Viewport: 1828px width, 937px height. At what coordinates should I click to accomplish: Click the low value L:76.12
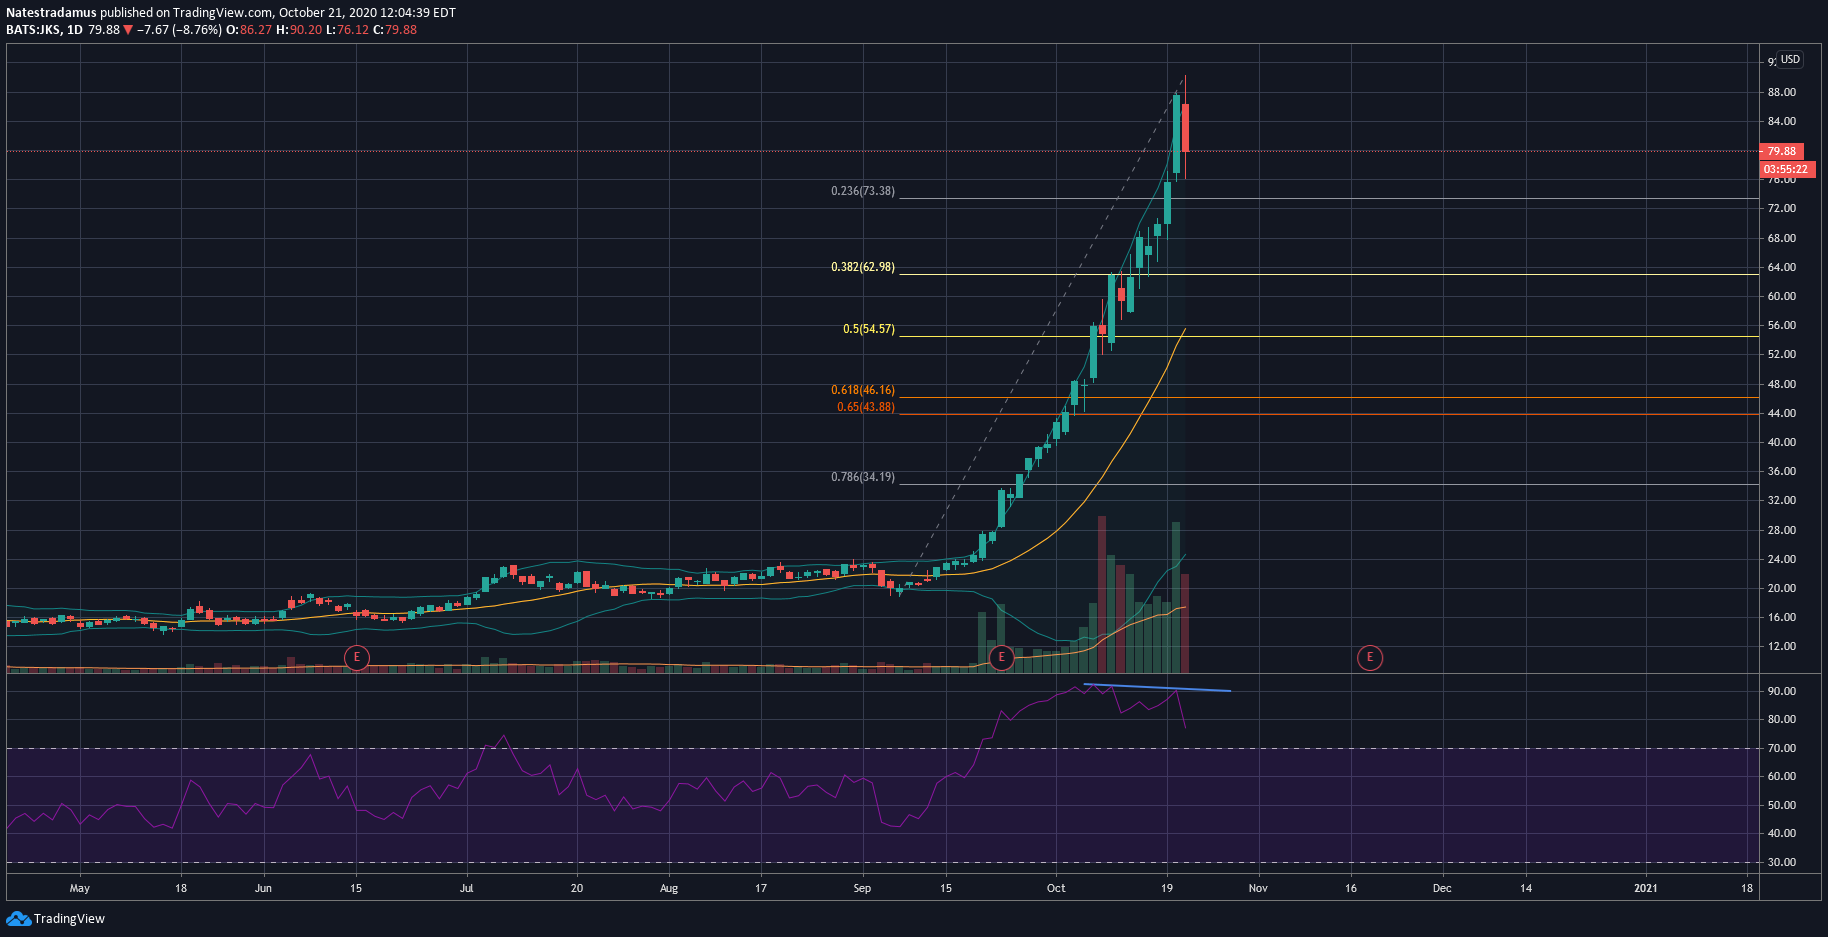(348, 30)
